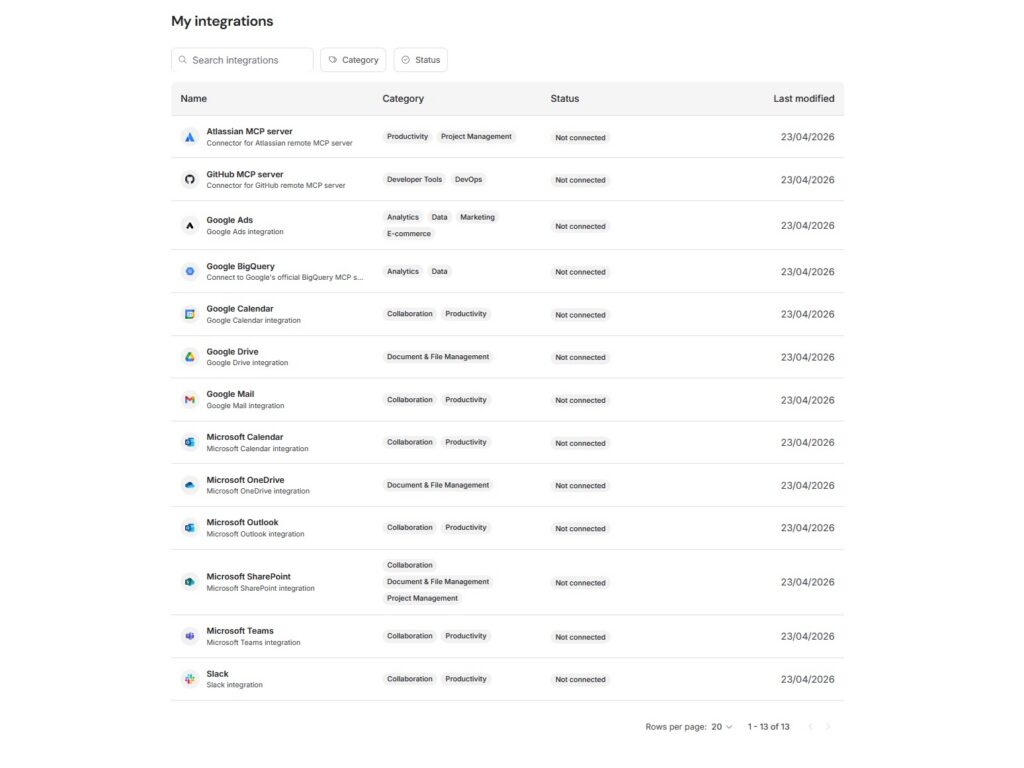
Task: Click the Microsoft OneDrive logo icon
Action: click(x=189, y=485)
